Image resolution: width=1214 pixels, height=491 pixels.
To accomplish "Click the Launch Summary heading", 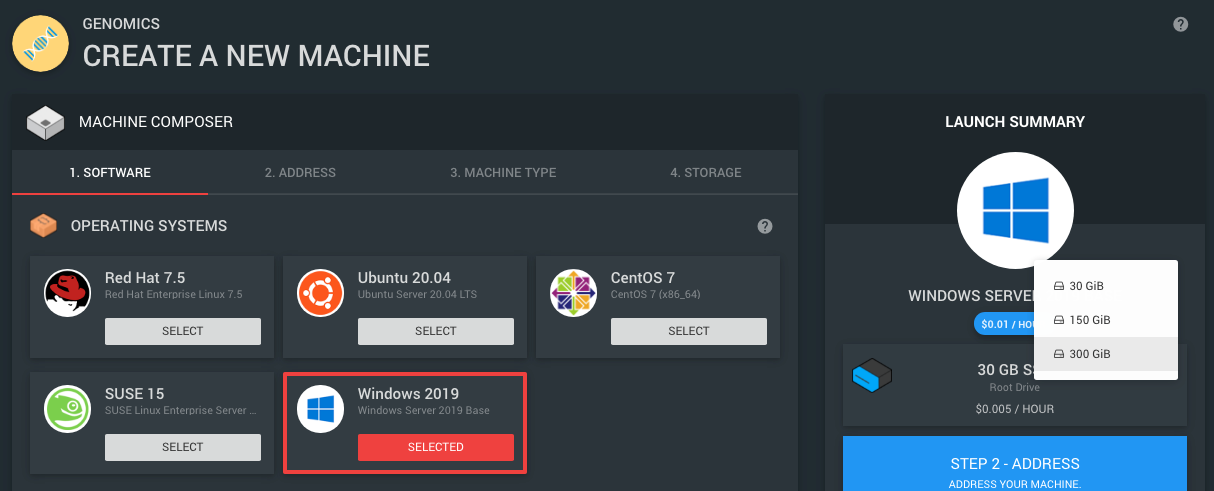I will pyautogui.click(x=1015, y=122).
